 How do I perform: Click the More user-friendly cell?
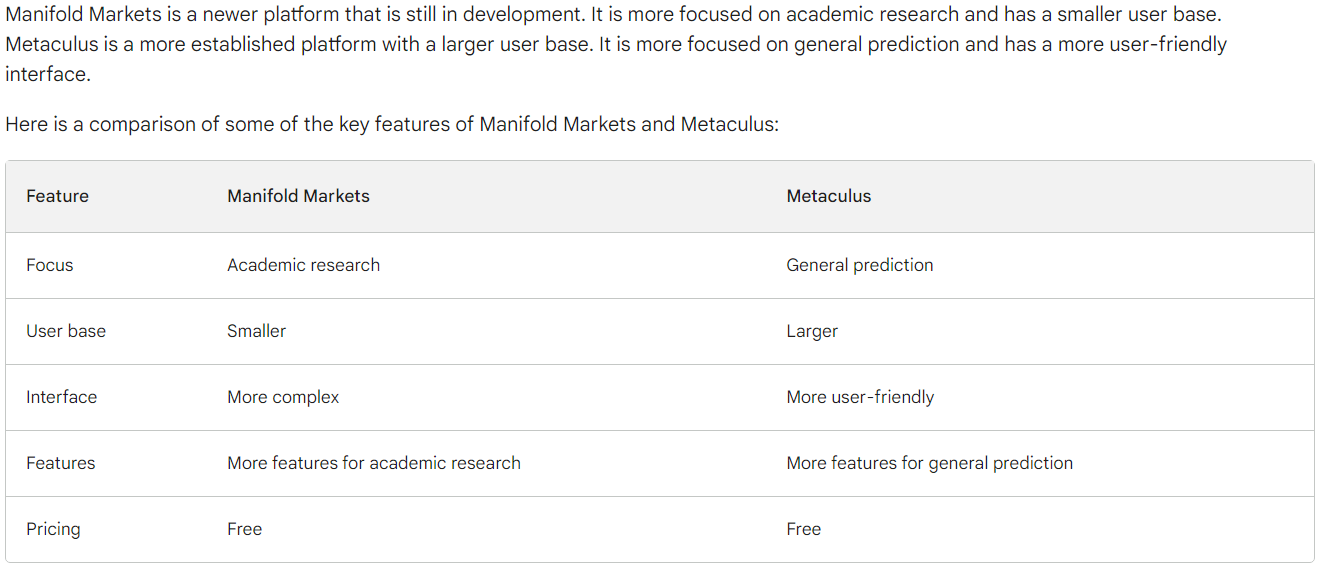click(860, 397)
